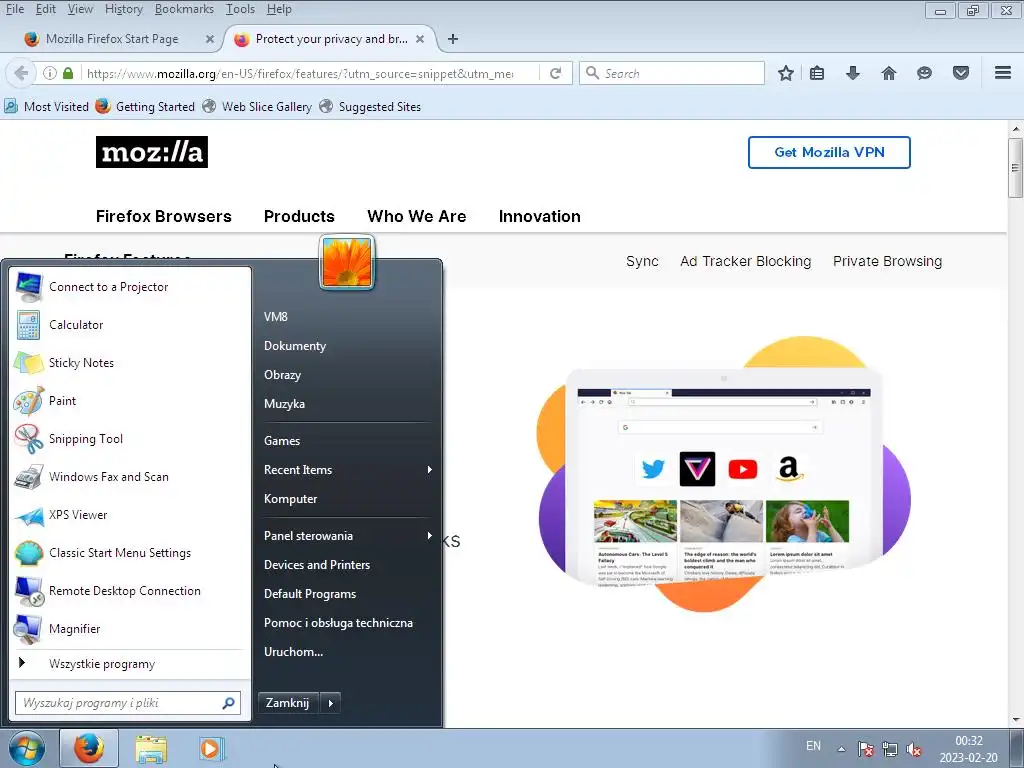The width and height of the screenshot is (1024, 768).
Task: Open Web Slice Gallery bookmark
Action: [257, 106]
